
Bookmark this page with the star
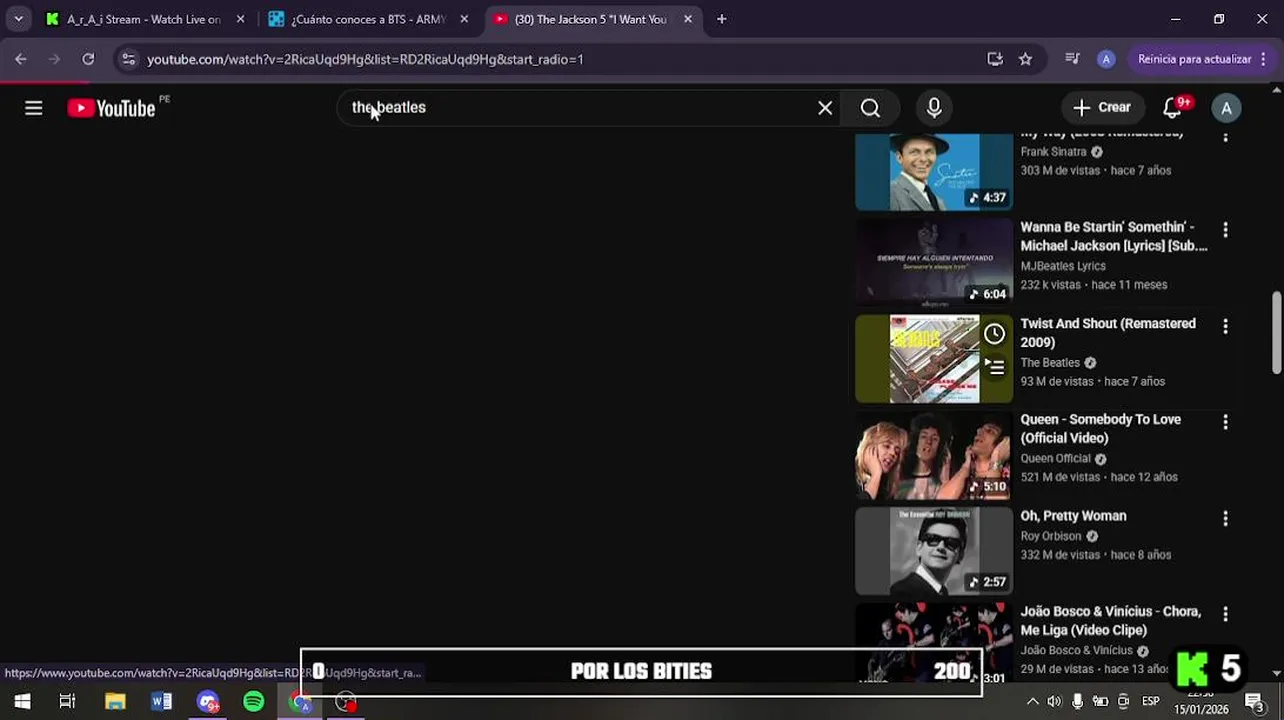click(x=1025, y=59)
